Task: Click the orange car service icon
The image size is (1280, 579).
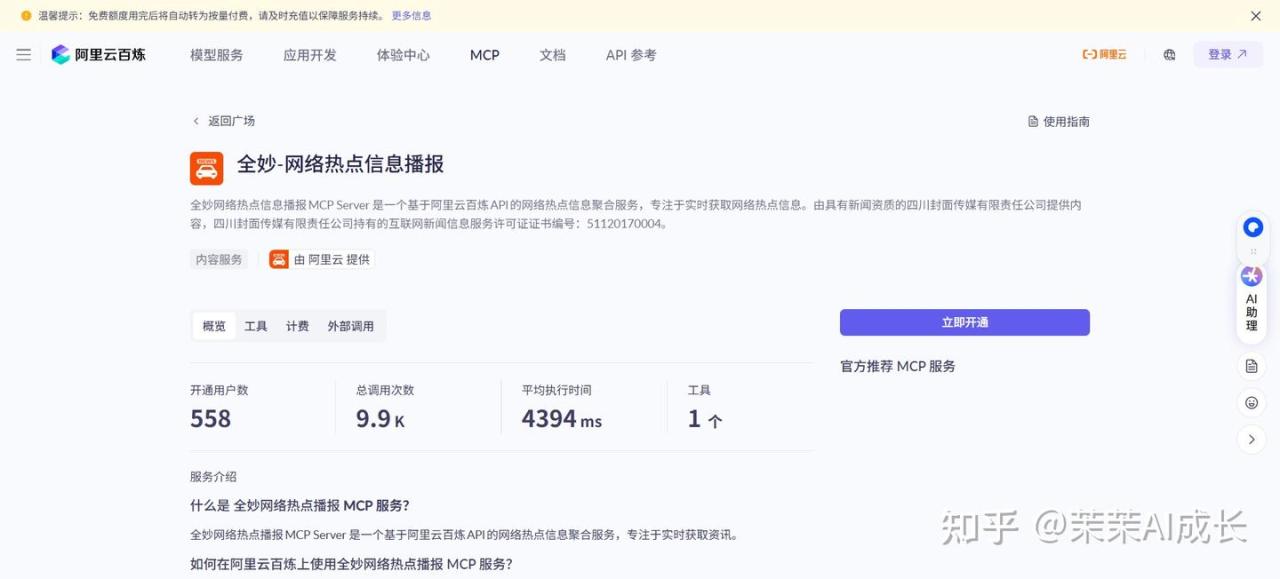Action: (x=207, y=168)
